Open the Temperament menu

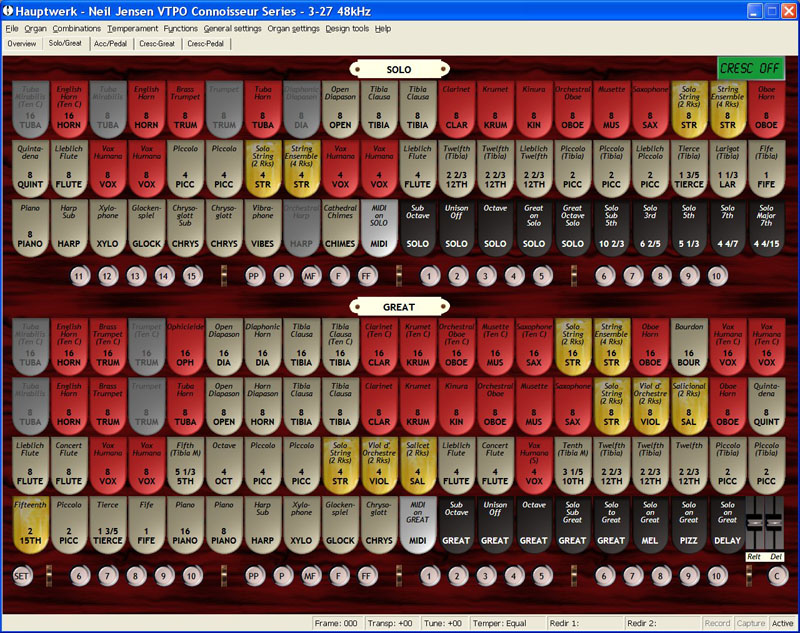point(133,29)
